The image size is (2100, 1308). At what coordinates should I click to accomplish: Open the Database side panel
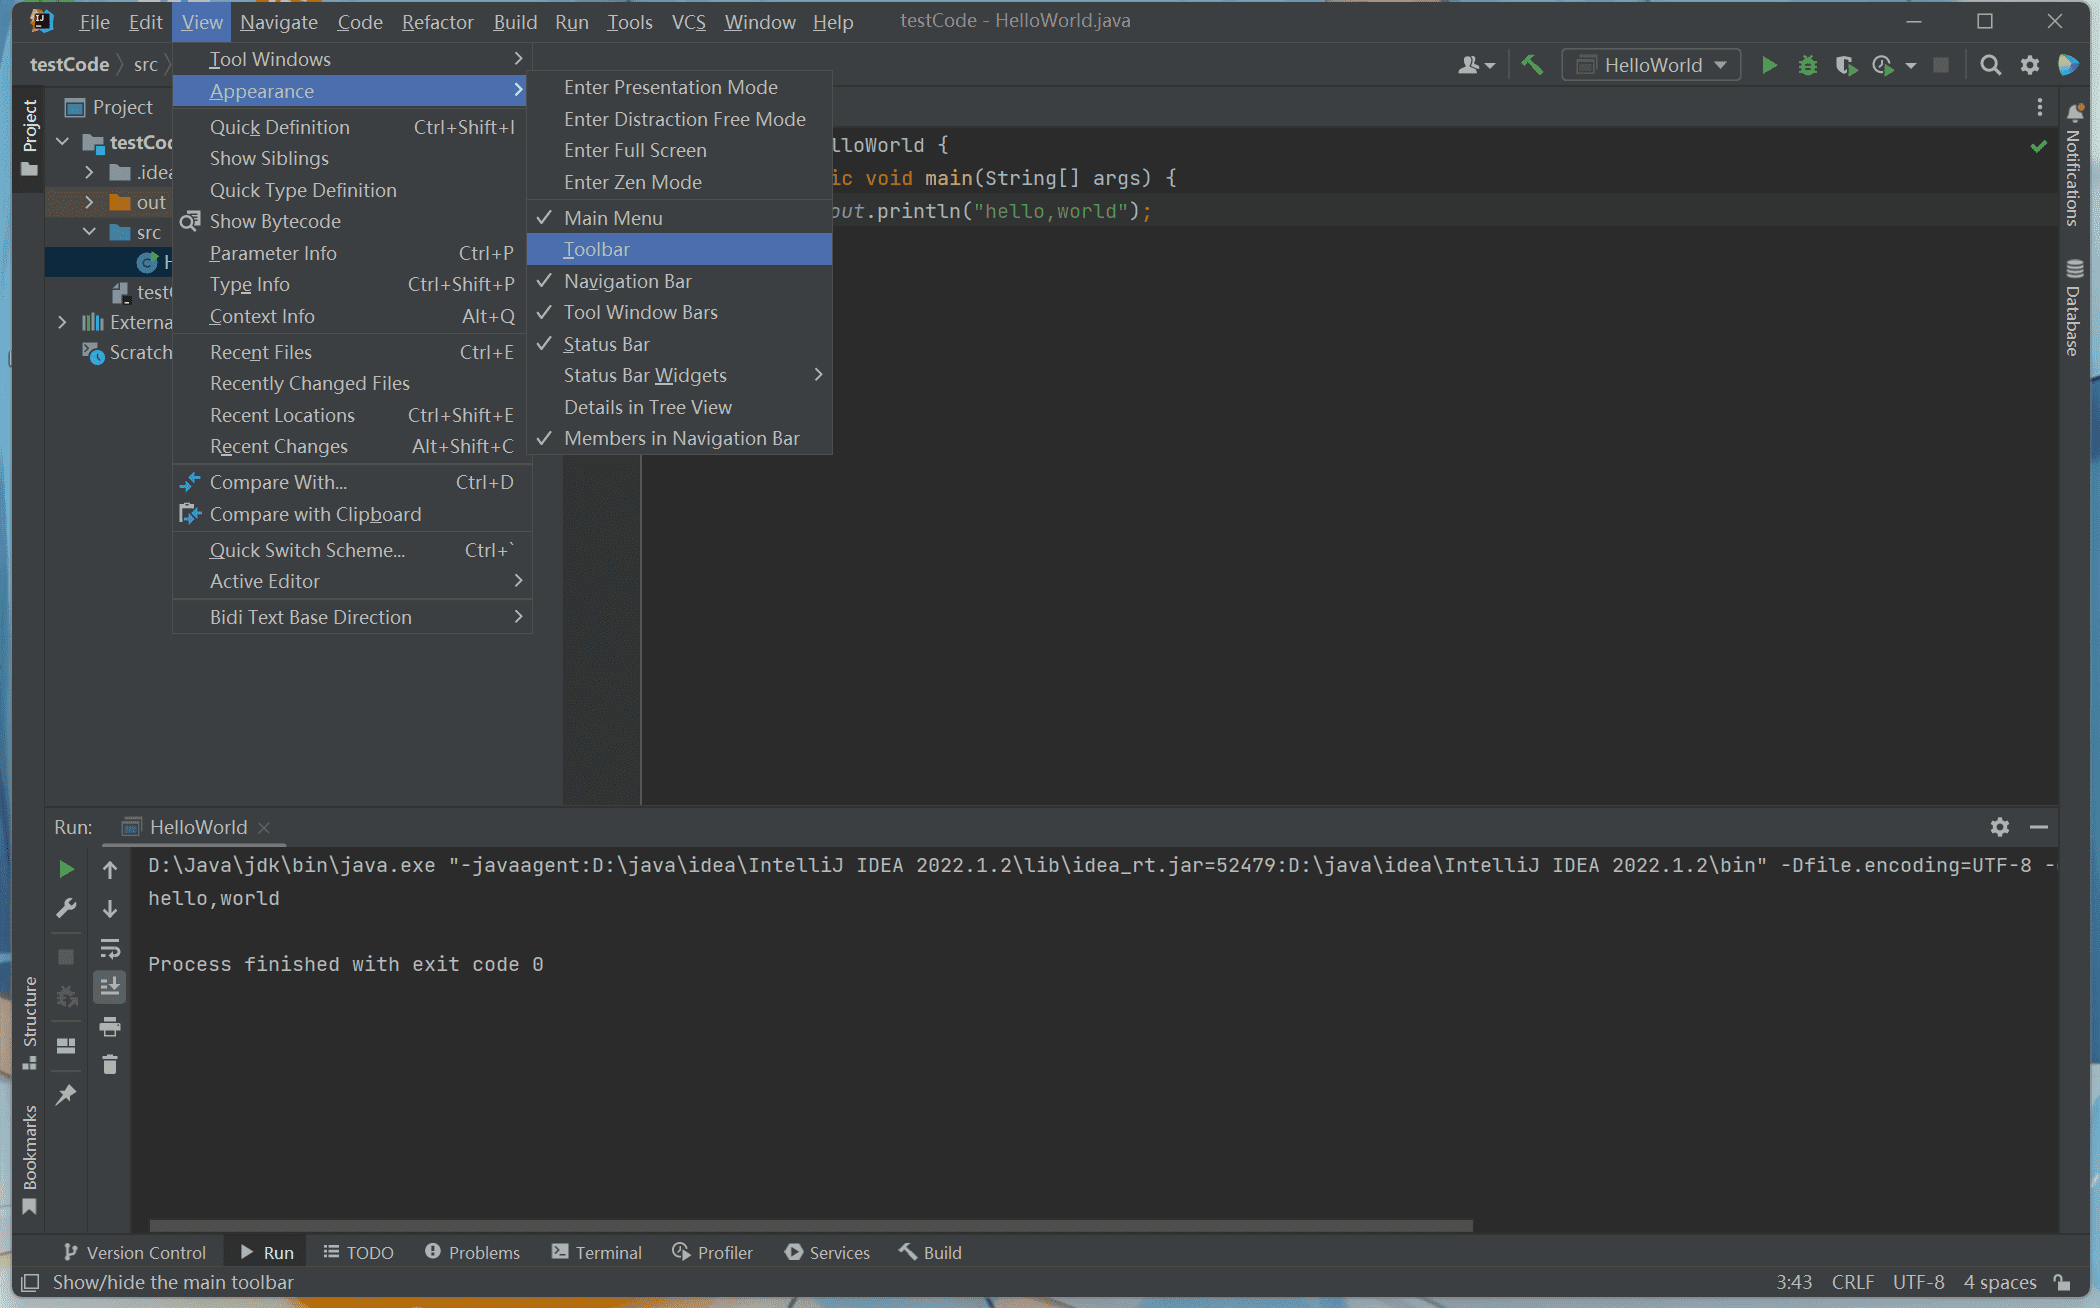pyautogui.click(x=2074, y=307)
